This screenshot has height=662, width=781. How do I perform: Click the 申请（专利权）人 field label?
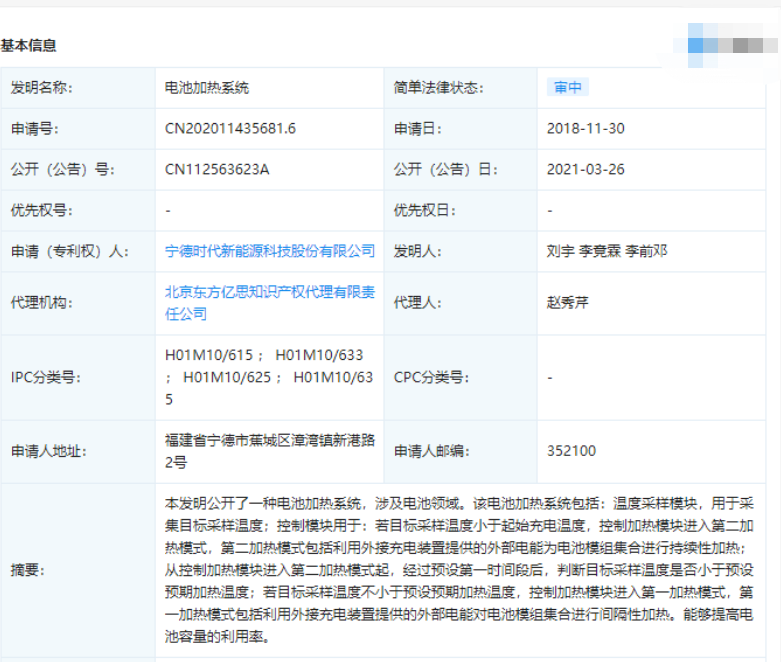click(x=70, y=251)
